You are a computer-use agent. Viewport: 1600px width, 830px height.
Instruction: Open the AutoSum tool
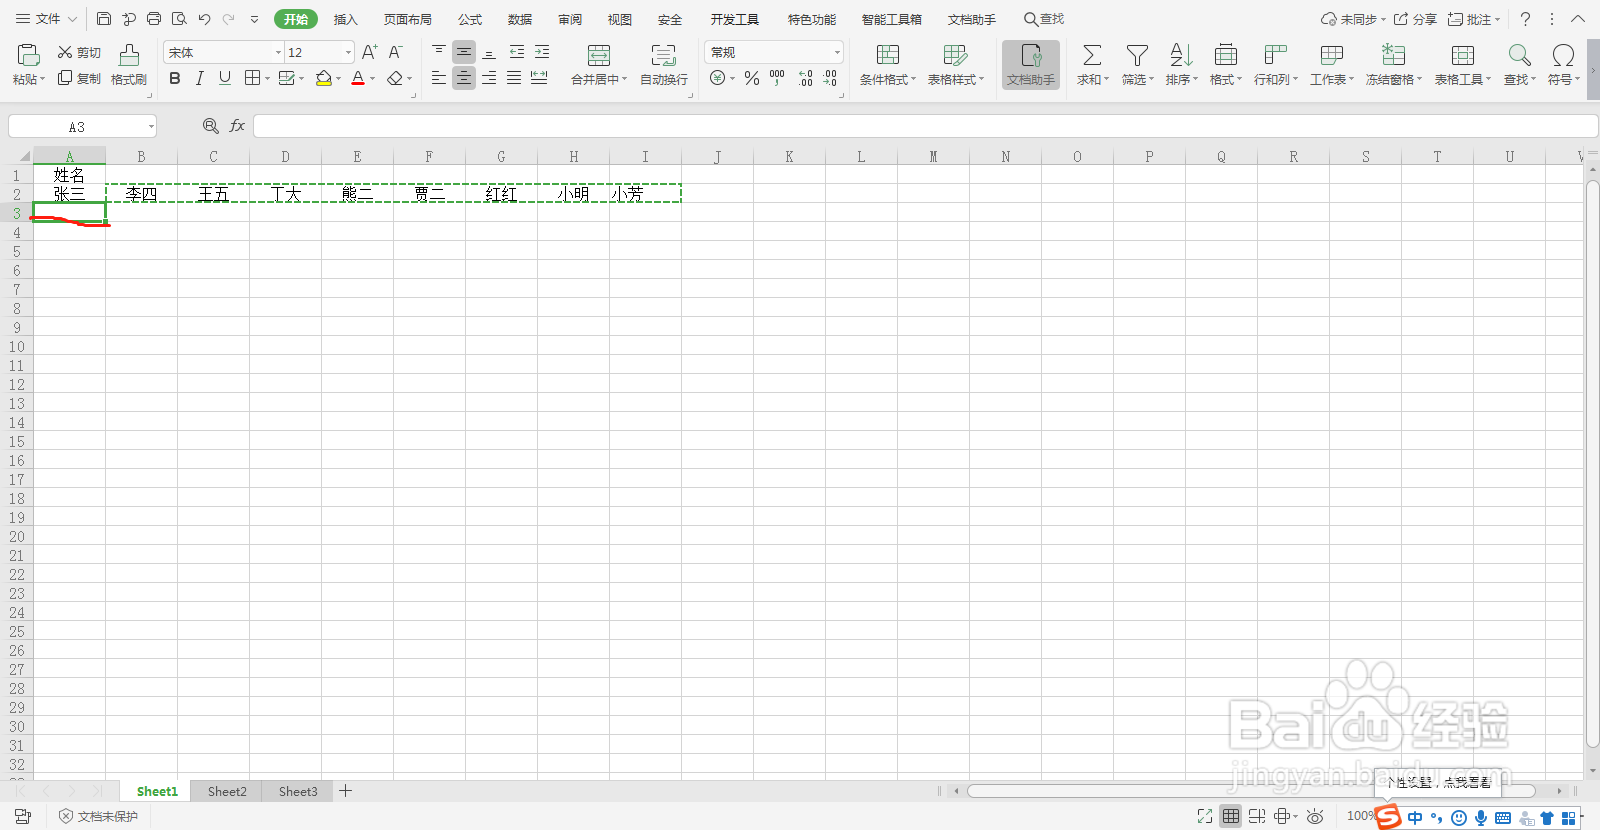click(1092, 55)
